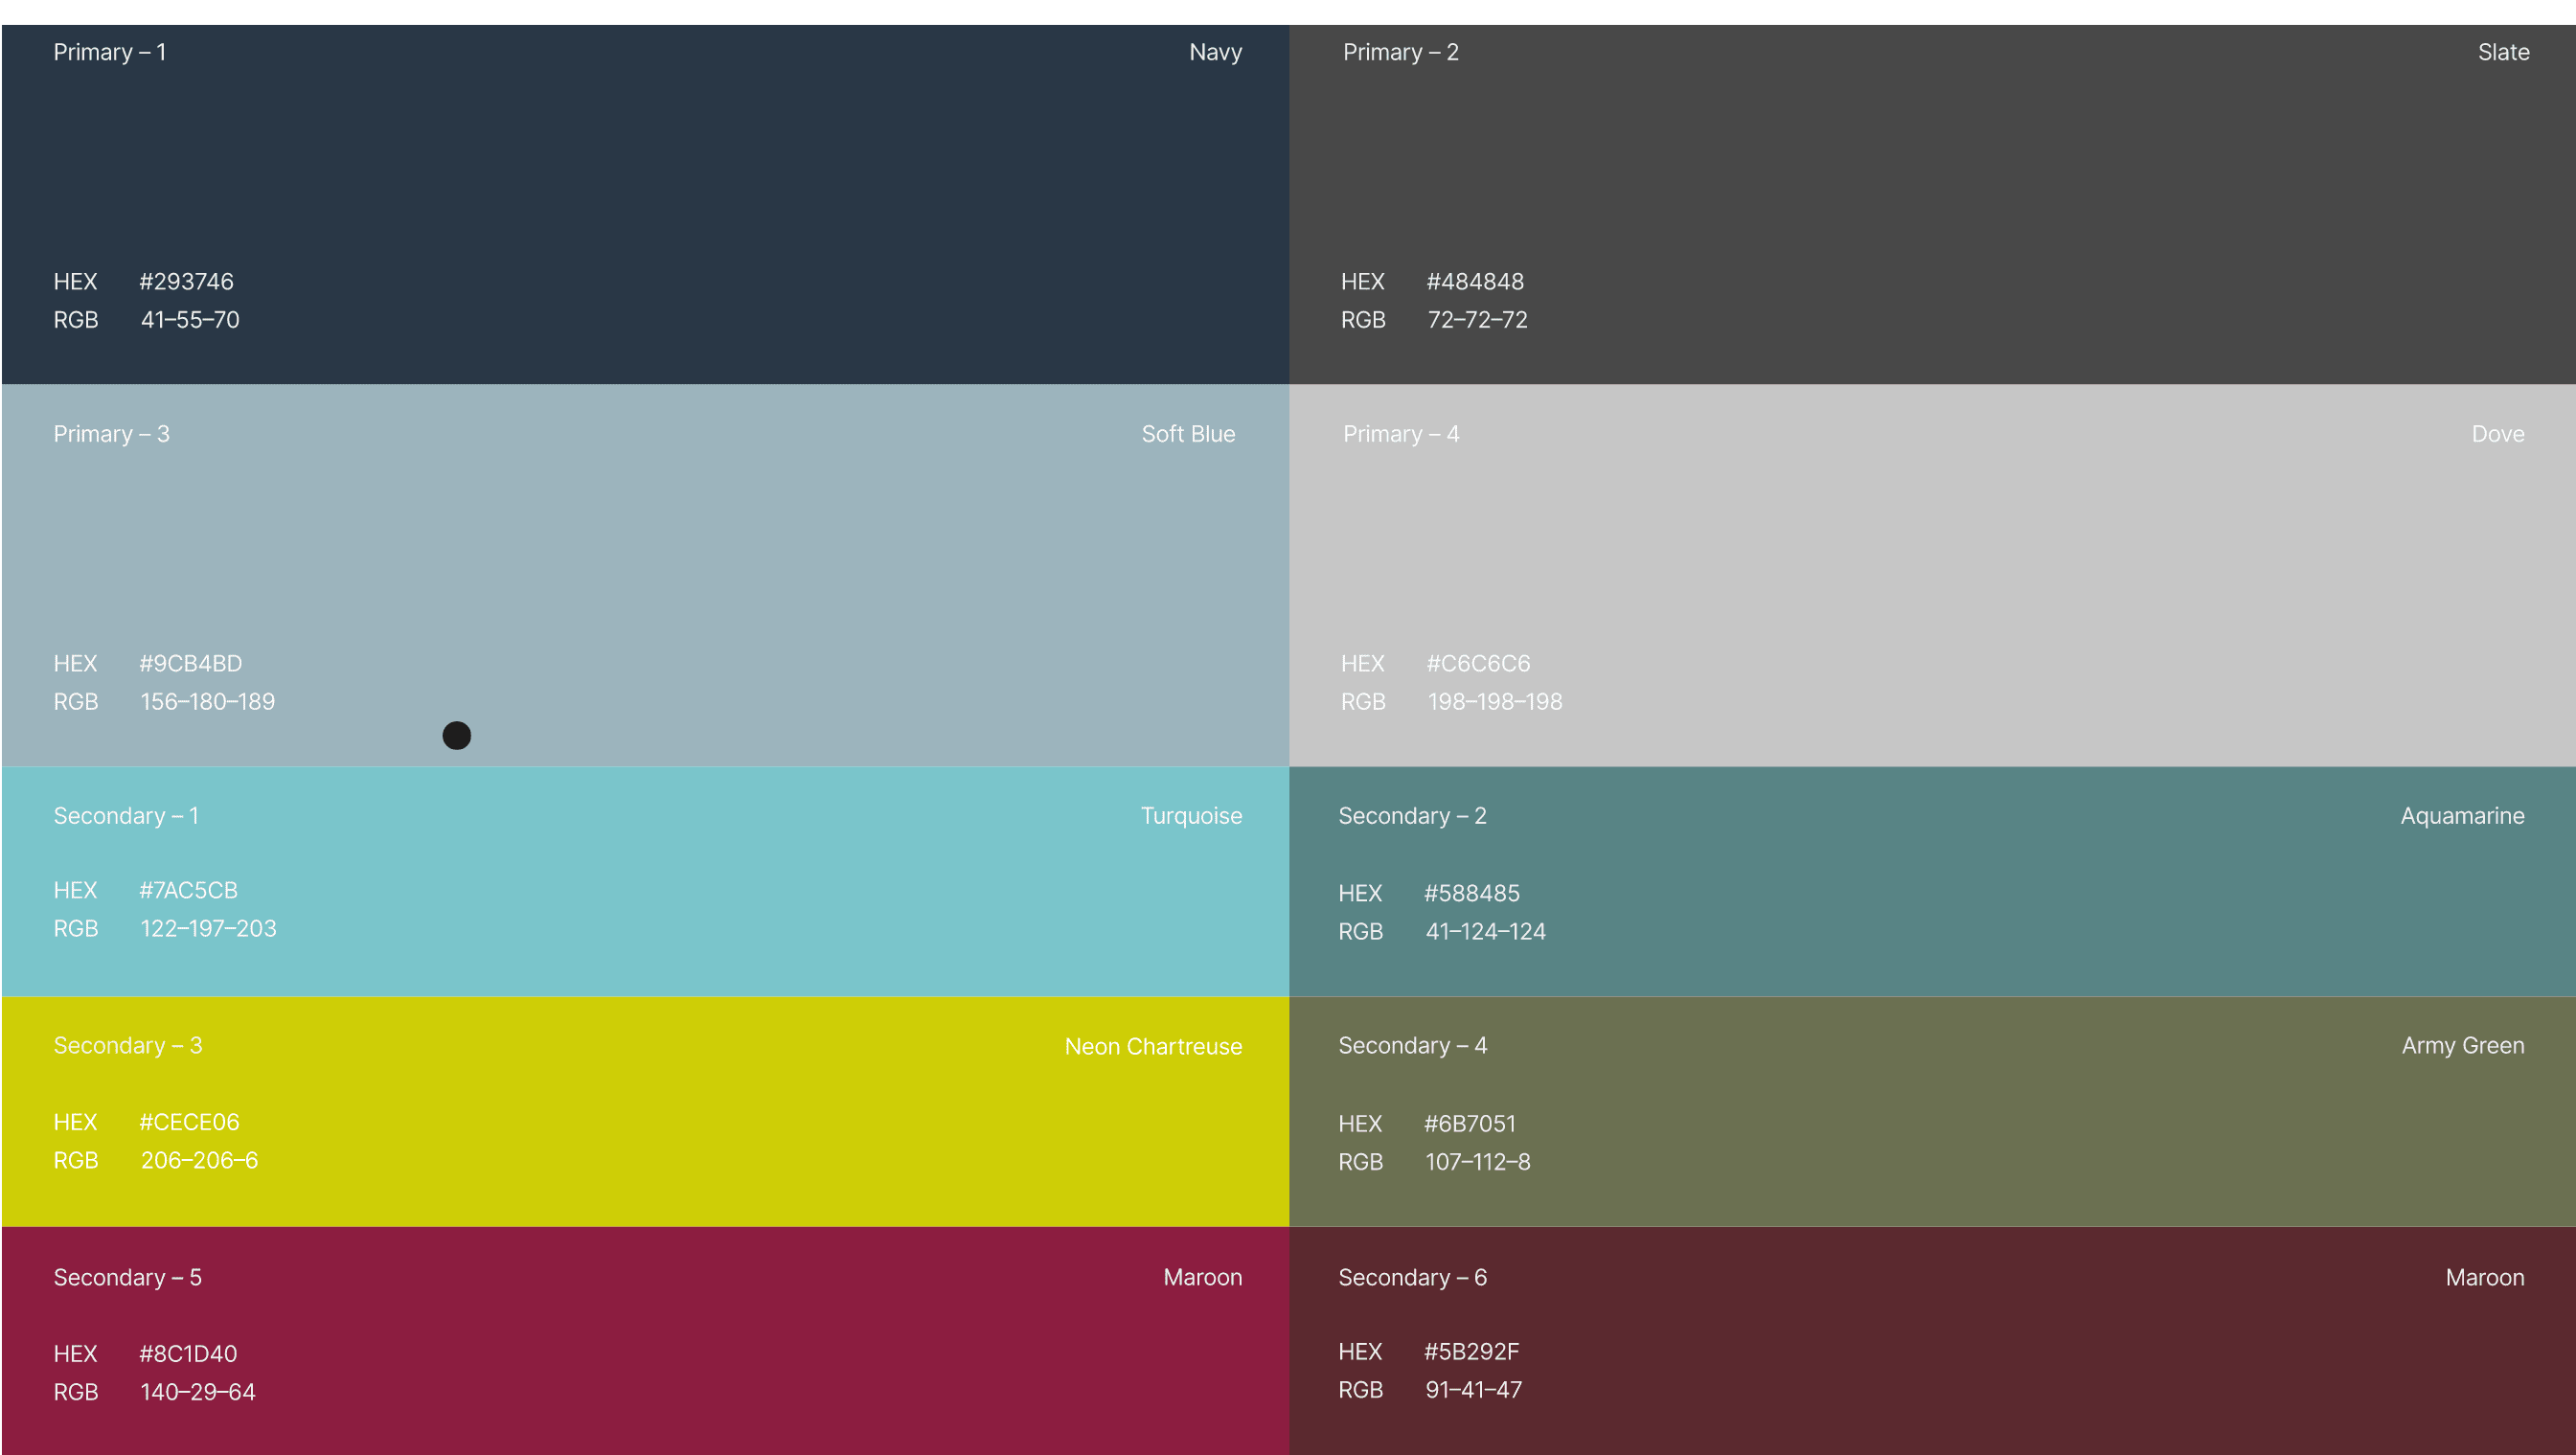Click the Secondary – 2 label
This screenshot has width=2576, height=1455.
click(x=1412, y=816)
